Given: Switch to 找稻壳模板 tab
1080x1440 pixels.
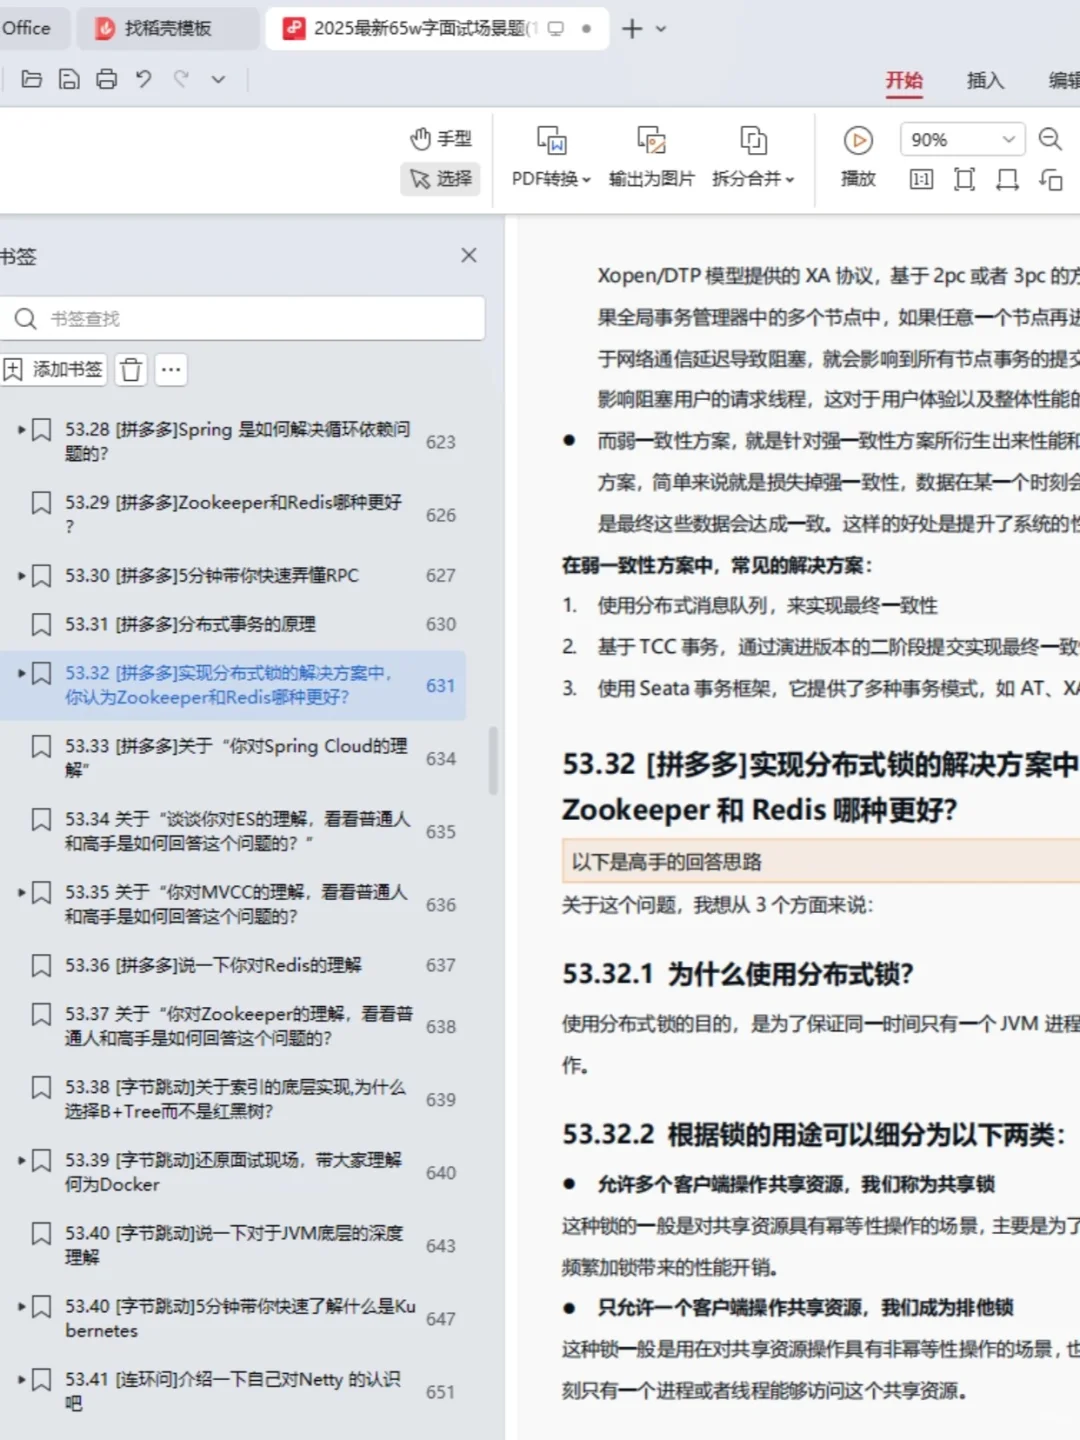Looking at the screenshot, I should click(167, 28).
